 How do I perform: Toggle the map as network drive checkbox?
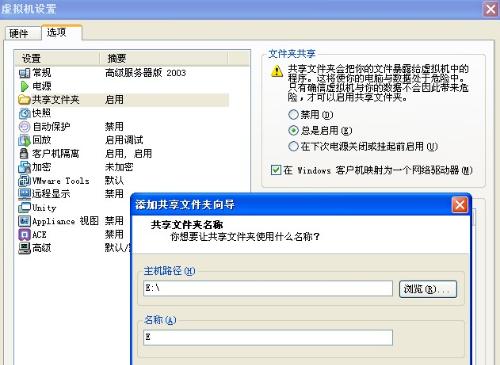coord(276,170)
